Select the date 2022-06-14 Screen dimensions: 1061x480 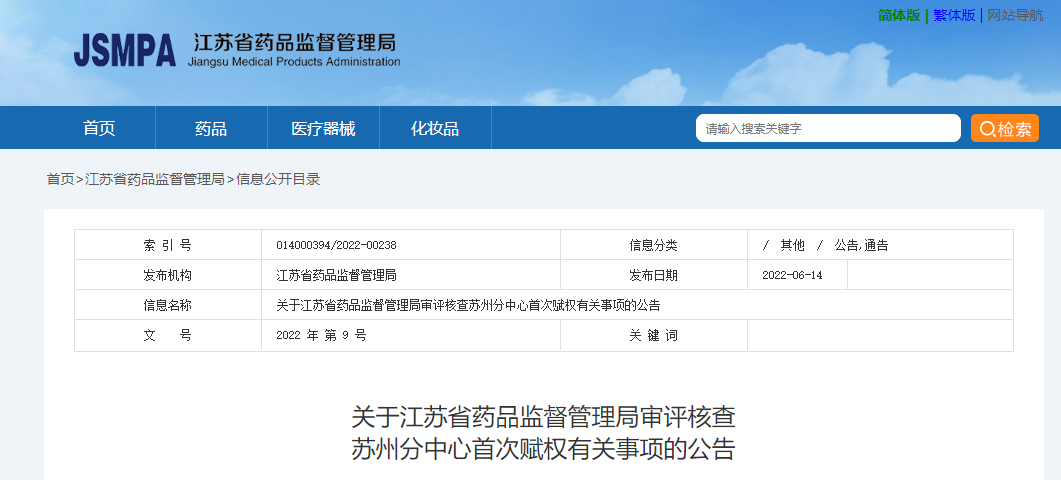(792, 276)
